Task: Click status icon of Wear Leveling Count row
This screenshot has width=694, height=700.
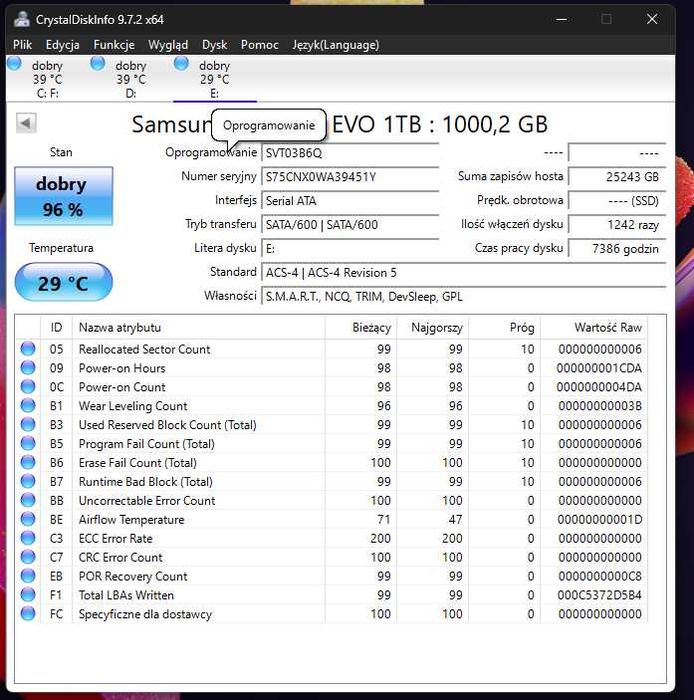Action: click(28, 405)
